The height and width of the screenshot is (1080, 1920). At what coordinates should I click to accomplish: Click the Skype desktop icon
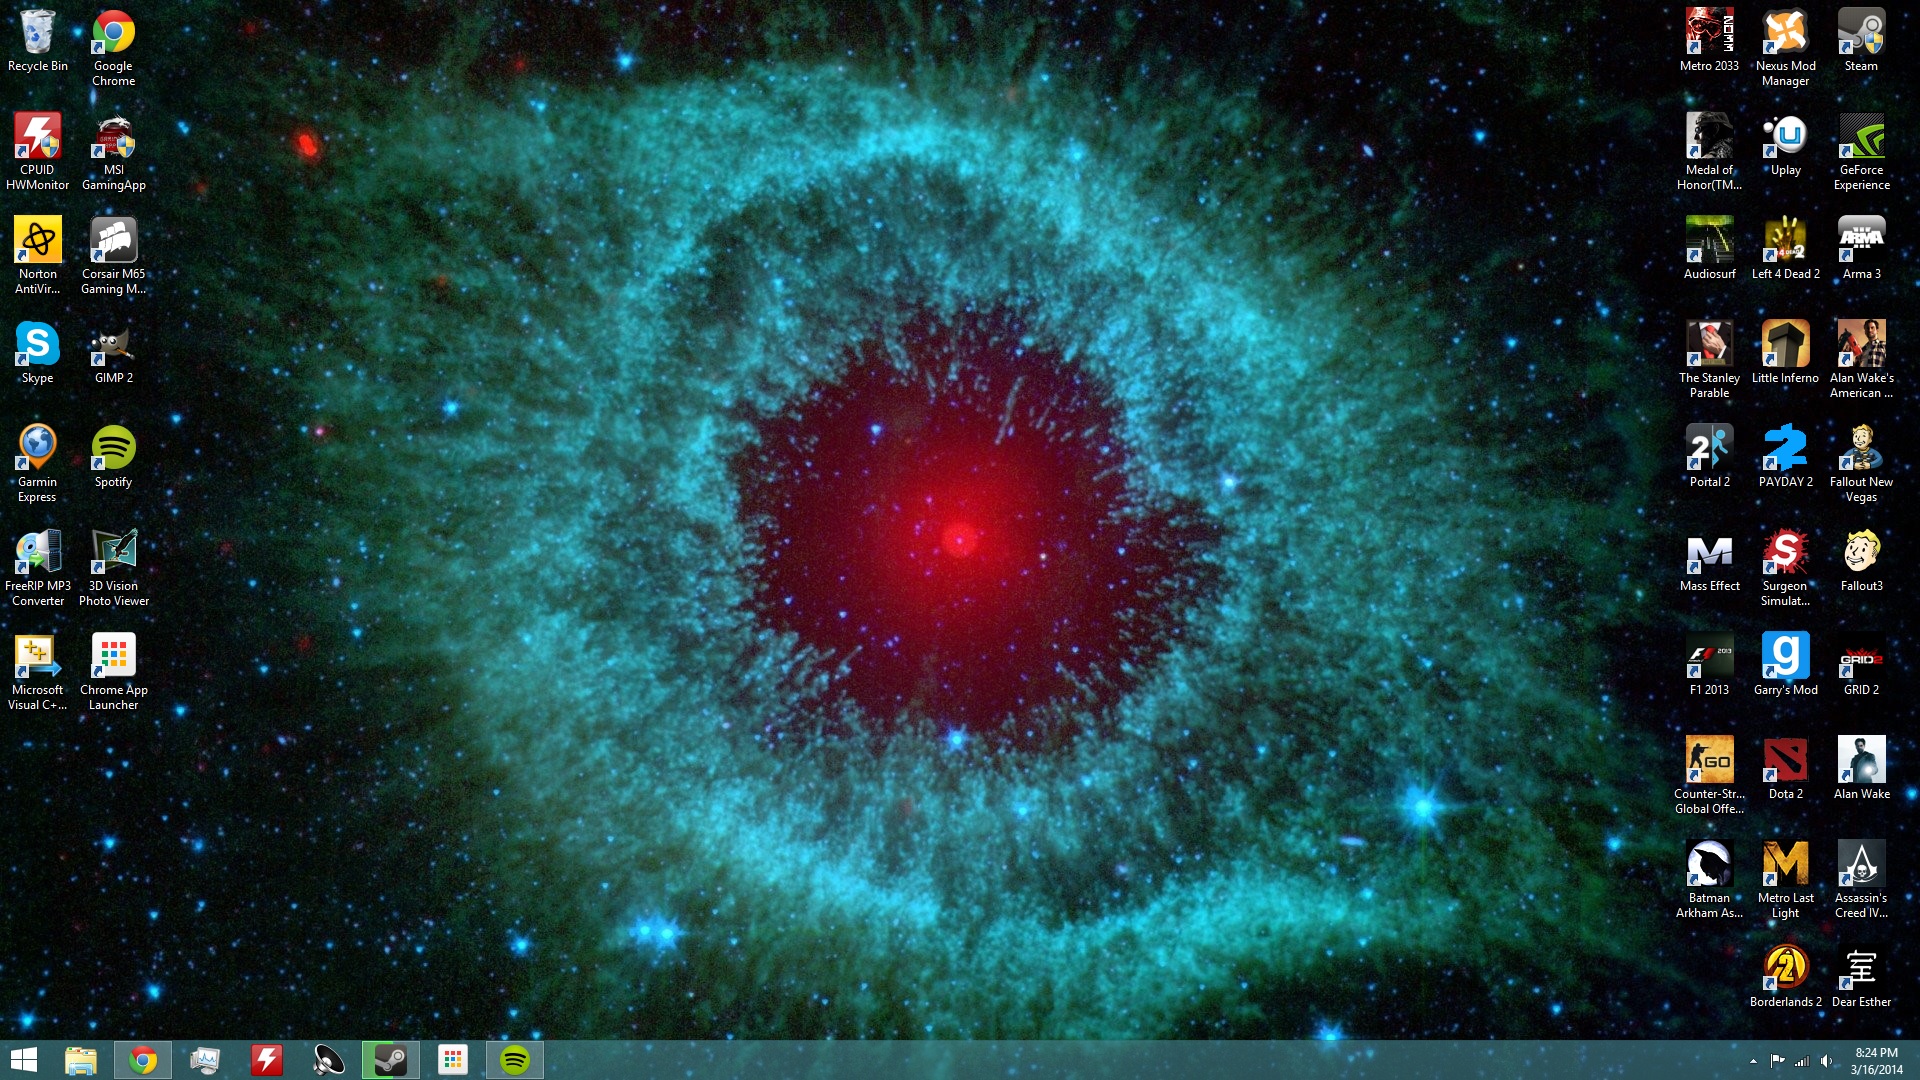point(37,347)
